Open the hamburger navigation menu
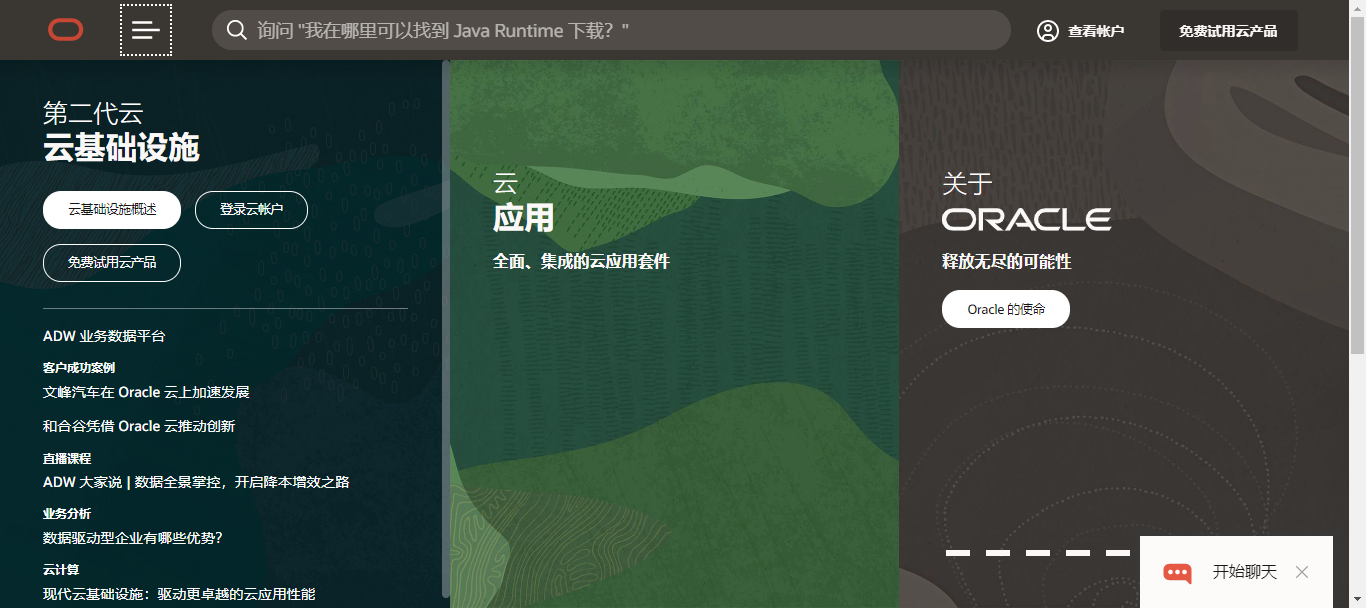The height and width of the screenshot is (608, 1366). click(x=146, y=30)
